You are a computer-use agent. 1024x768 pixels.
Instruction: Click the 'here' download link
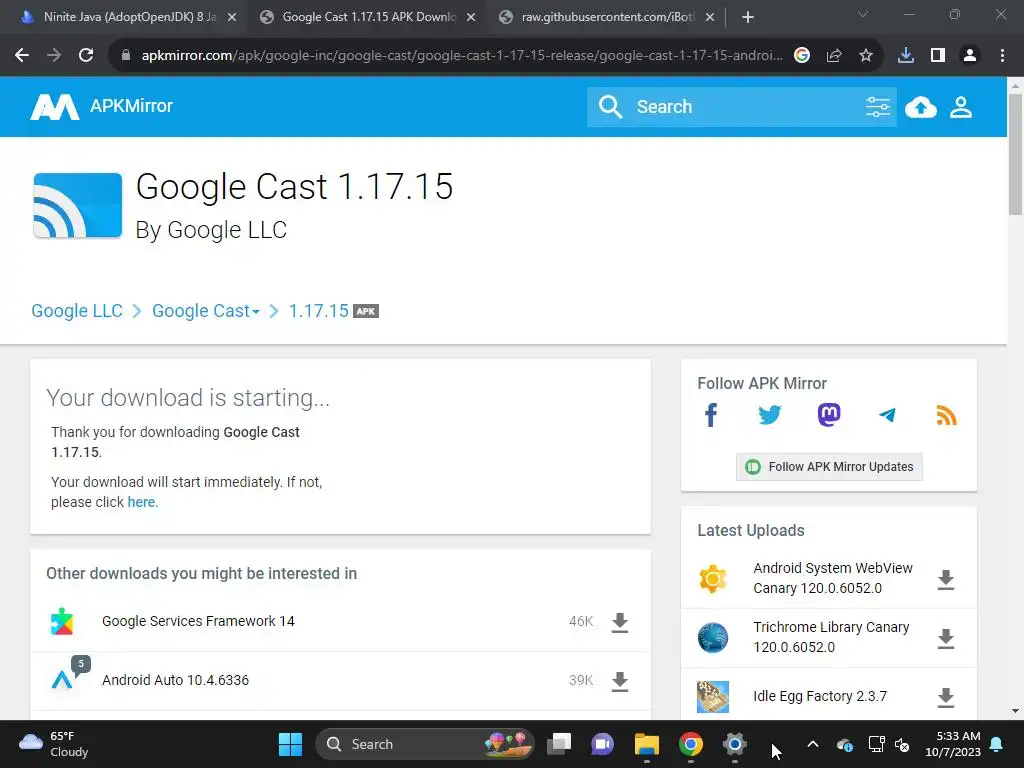pyautogui.click(x=142, y=502)
